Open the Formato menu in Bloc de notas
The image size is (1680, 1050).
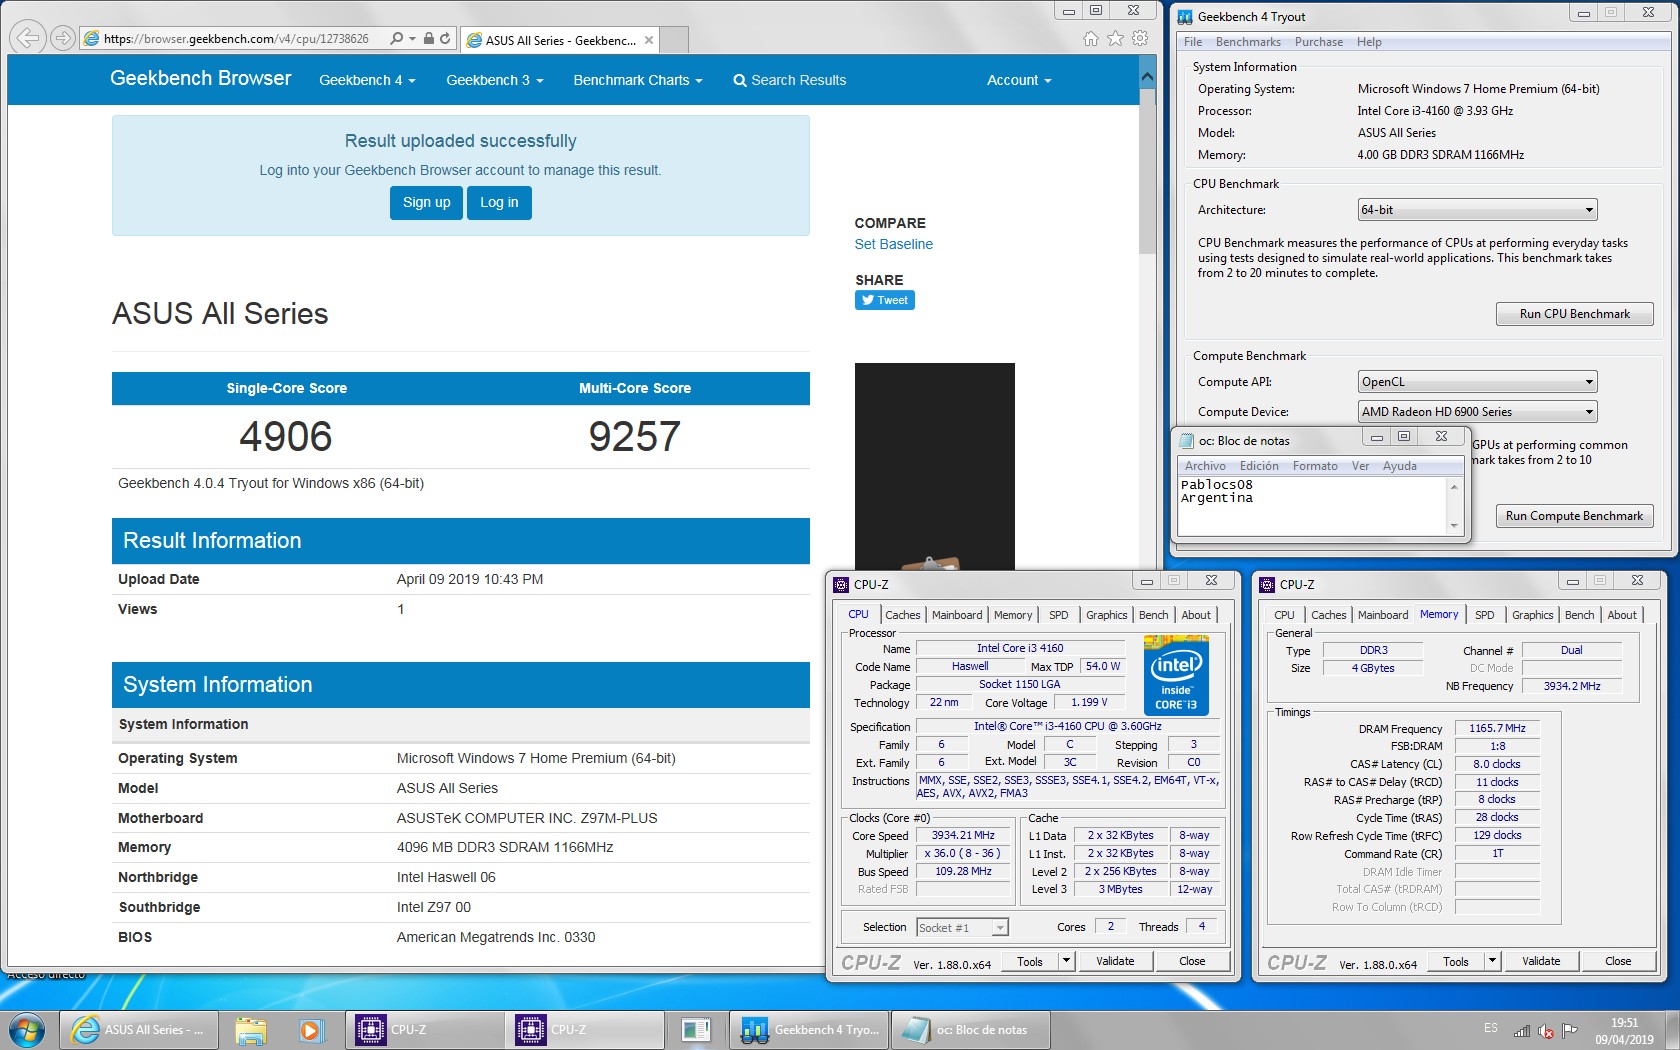(x=1315, y=466)
